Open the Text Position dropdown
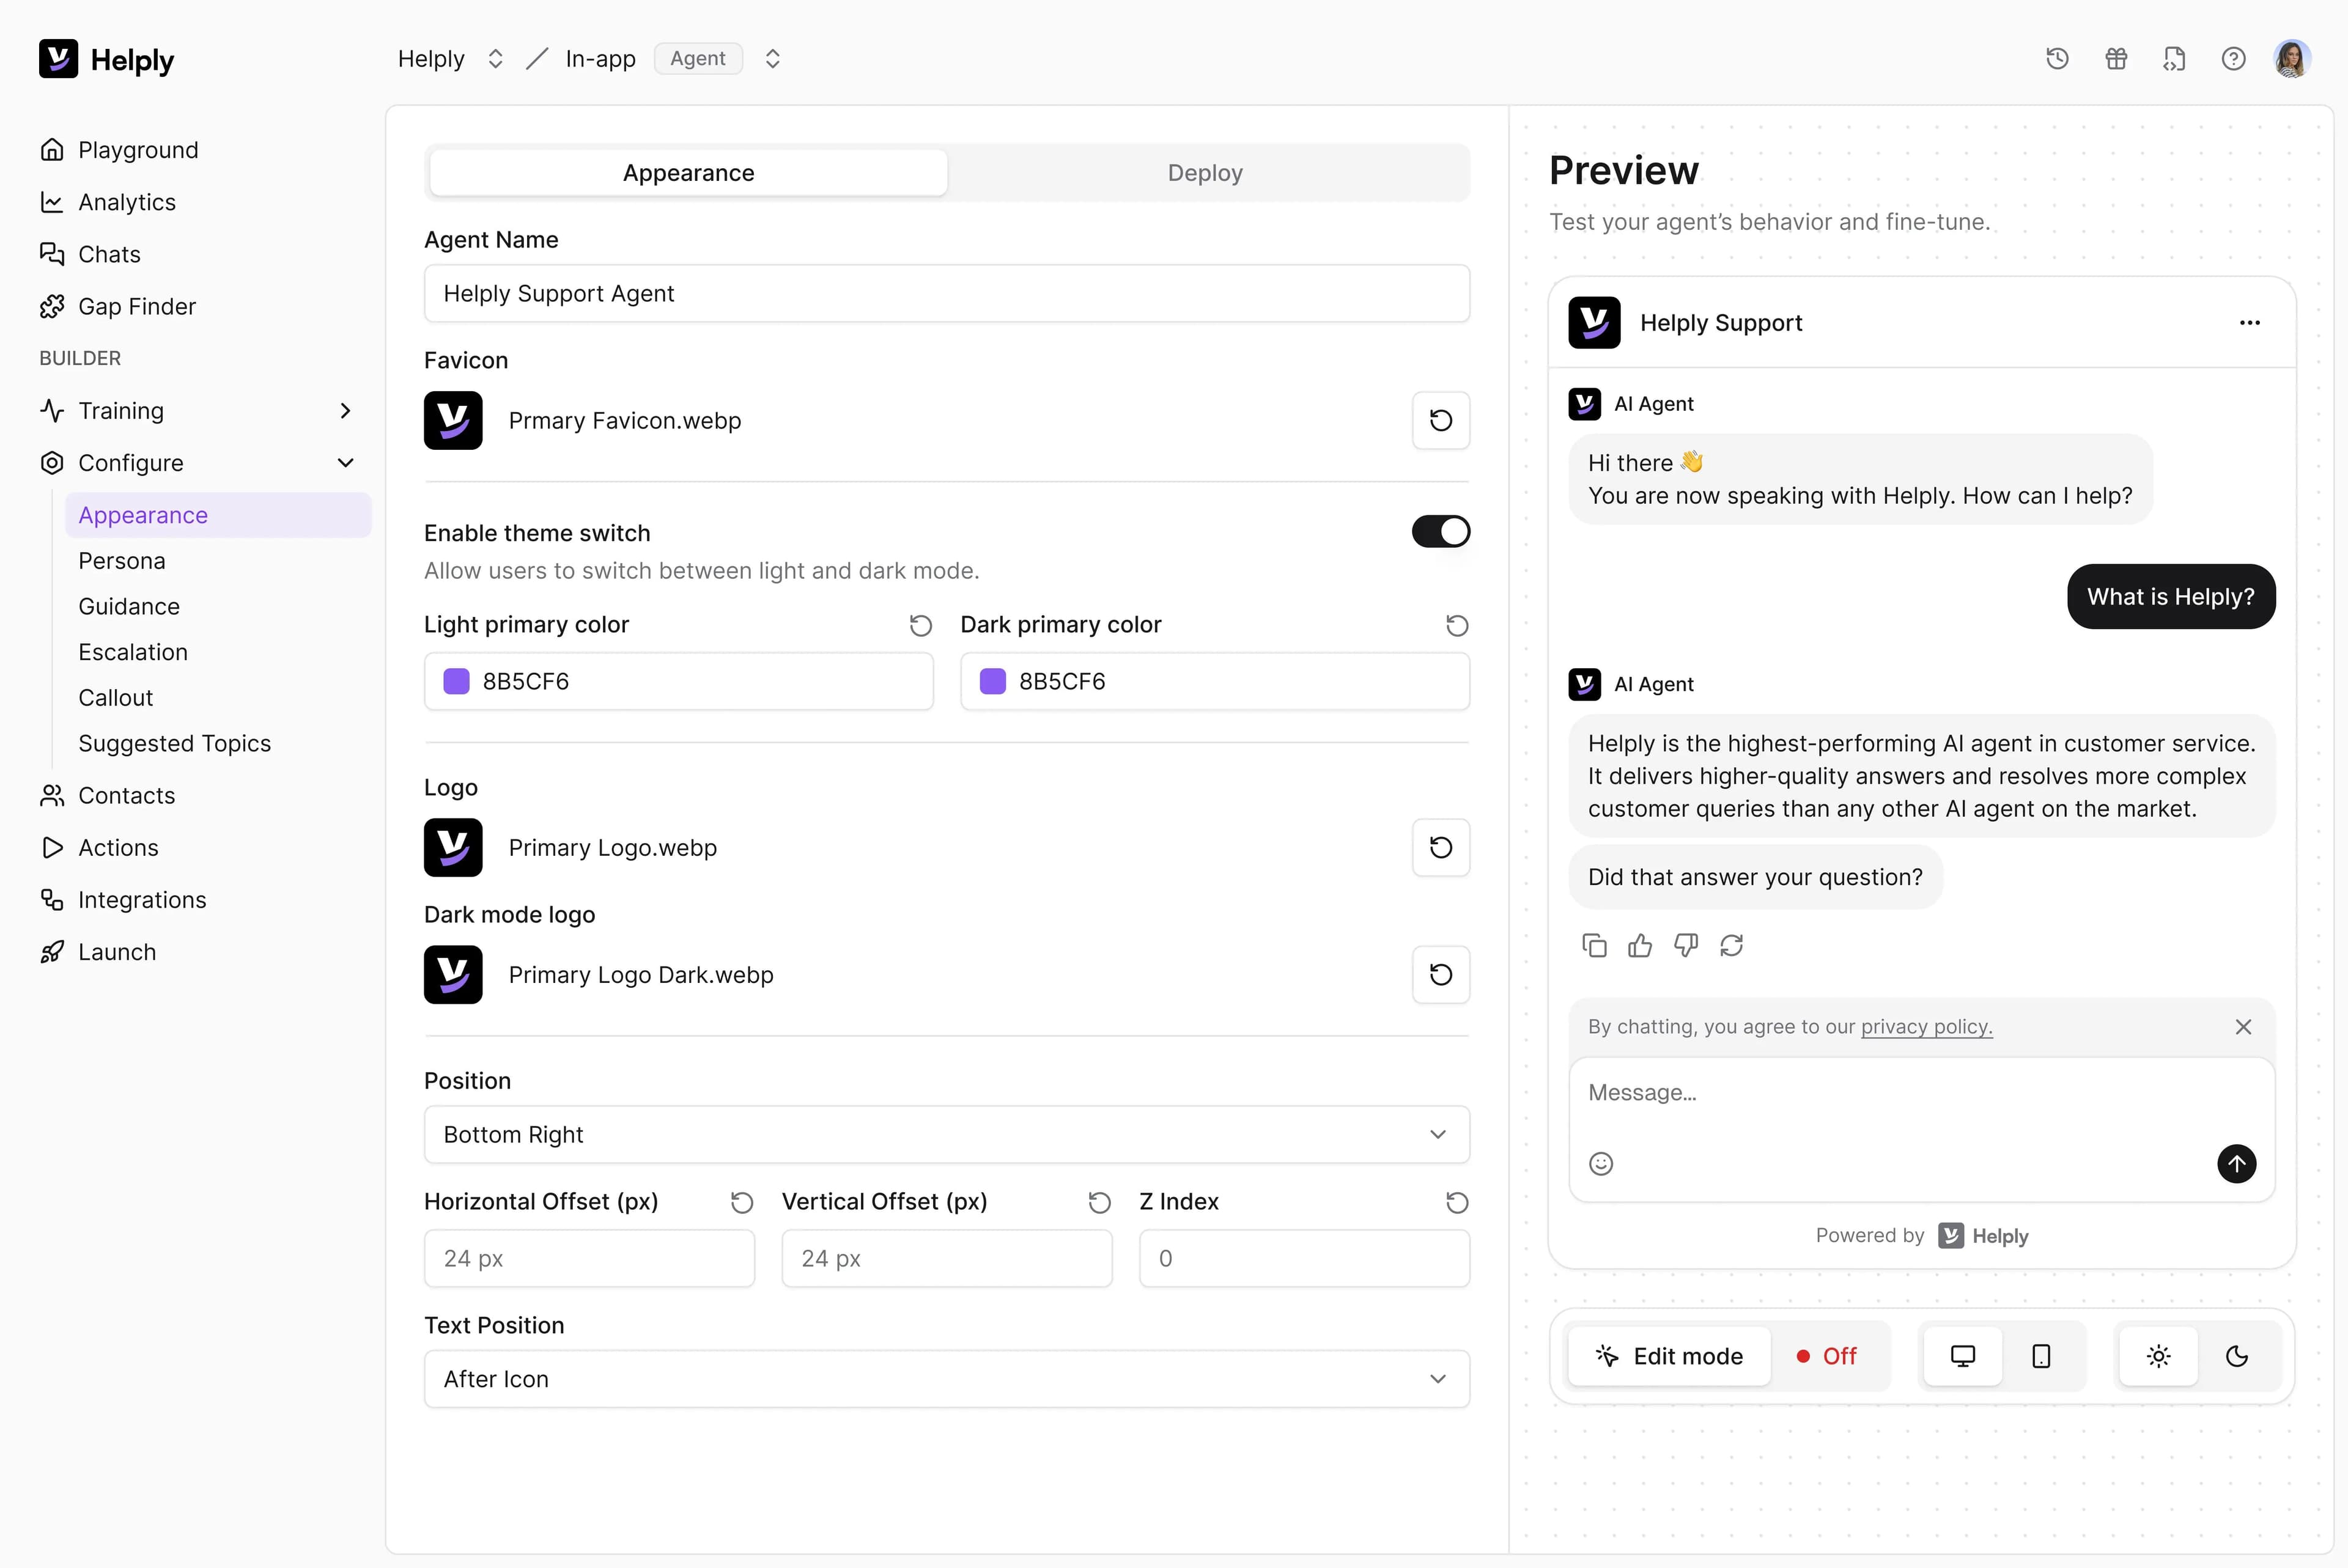2348x1568 pixels. point(946,1378)
